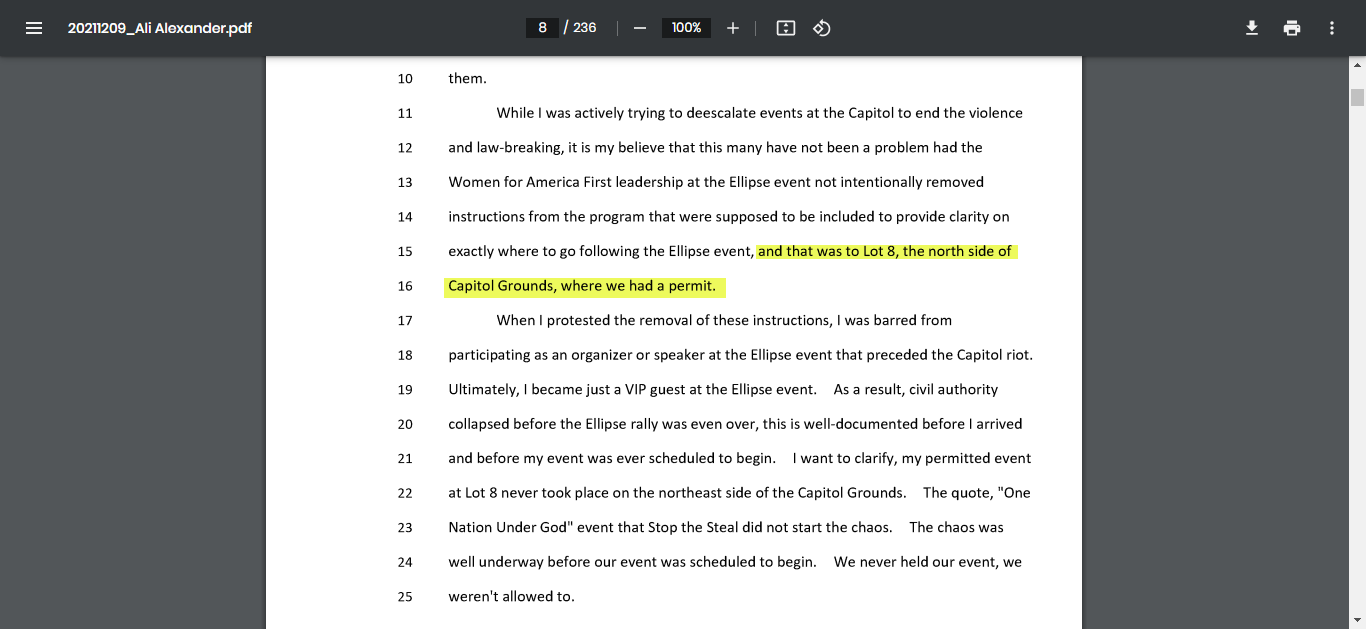Click the text 'I want to clarify, my permitted event'
This screenshot has height=629, width=1366.
(x=912, y=458)
